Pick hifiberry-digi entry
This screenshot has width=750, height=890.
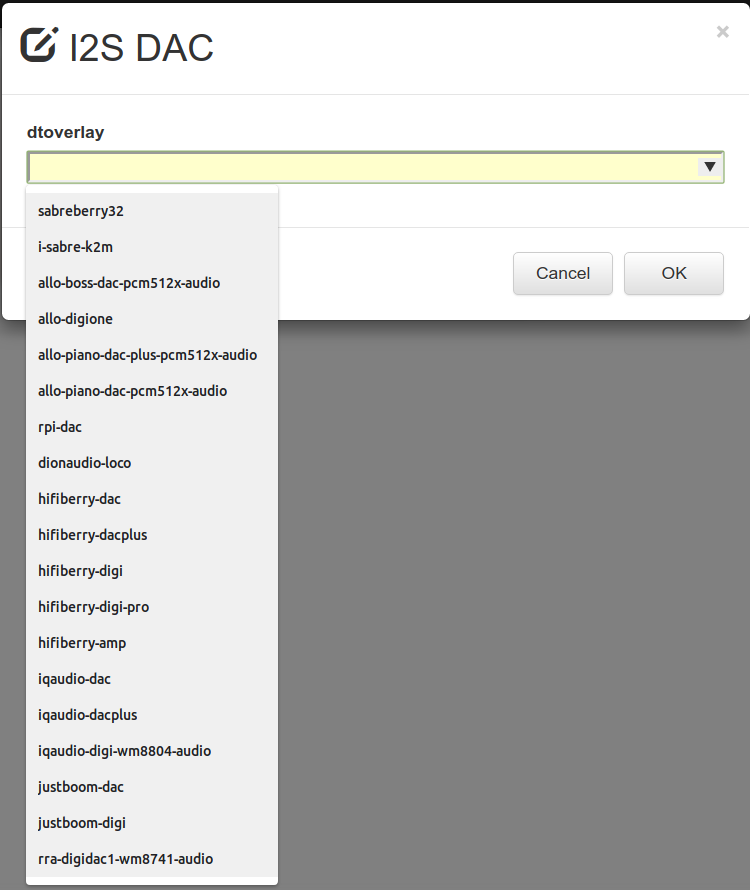152,571
